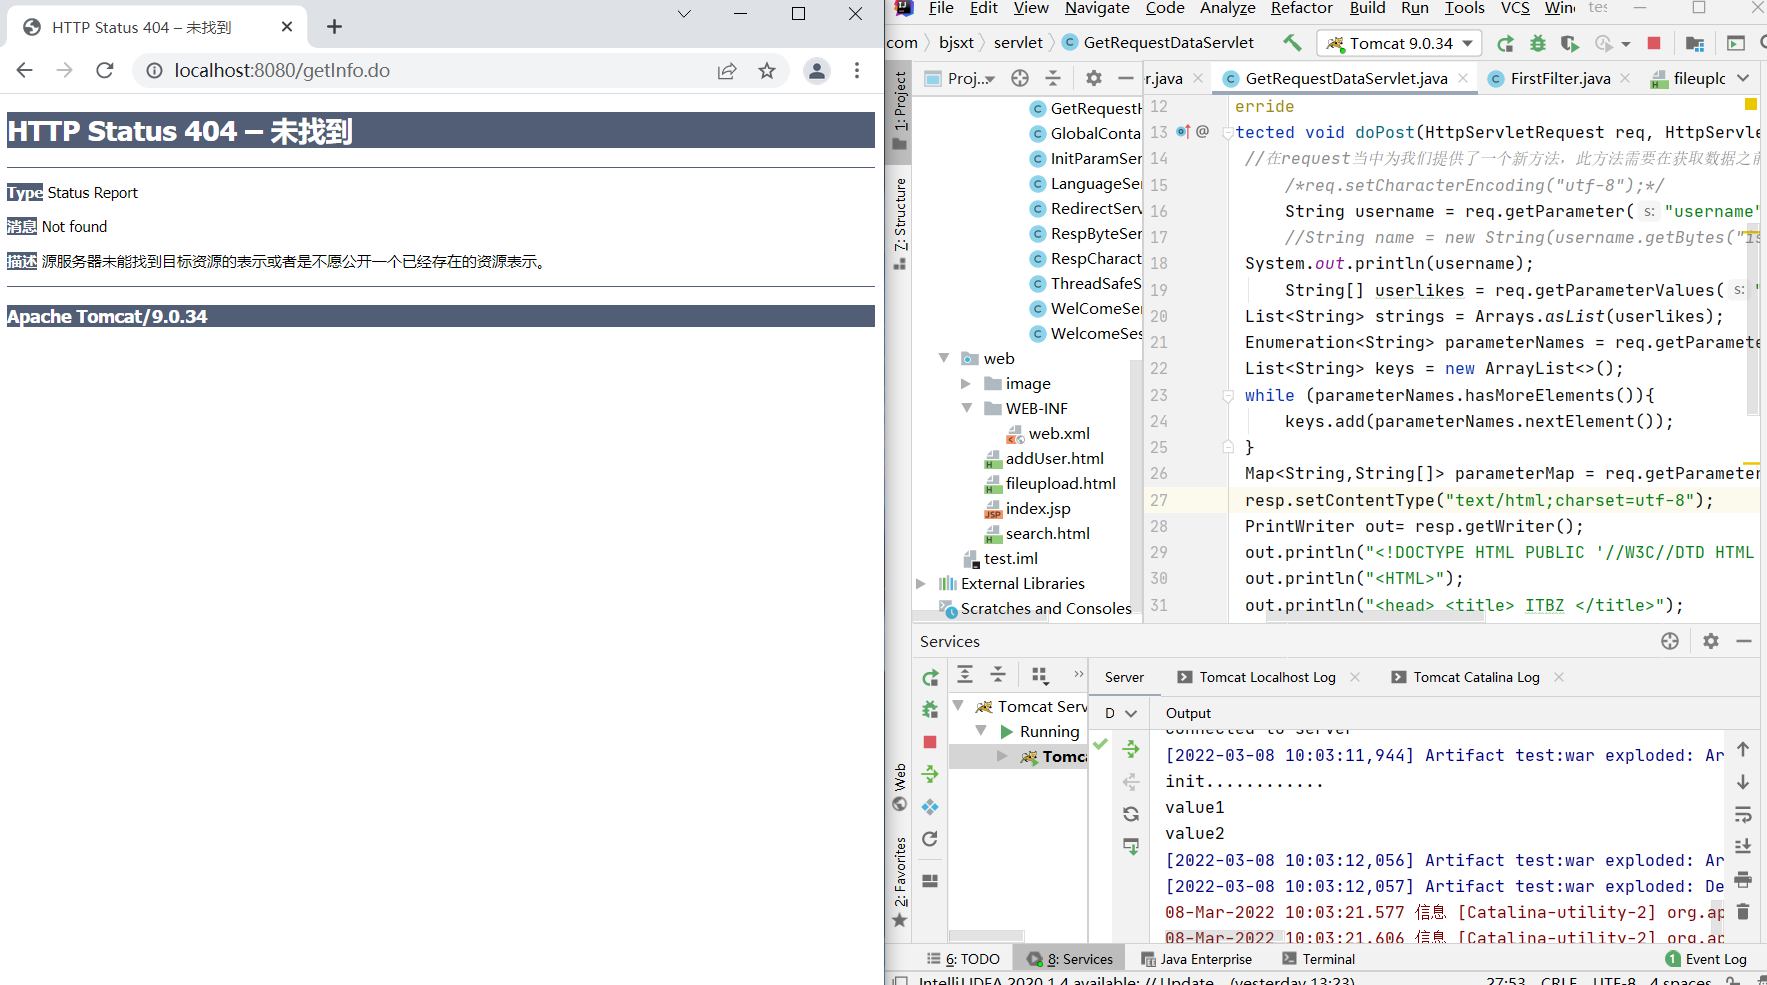Viewport: 1767px width, 985px height.
Task: Open a new Chrome tab
Action: pyautogui.click(x=334, y=27)
